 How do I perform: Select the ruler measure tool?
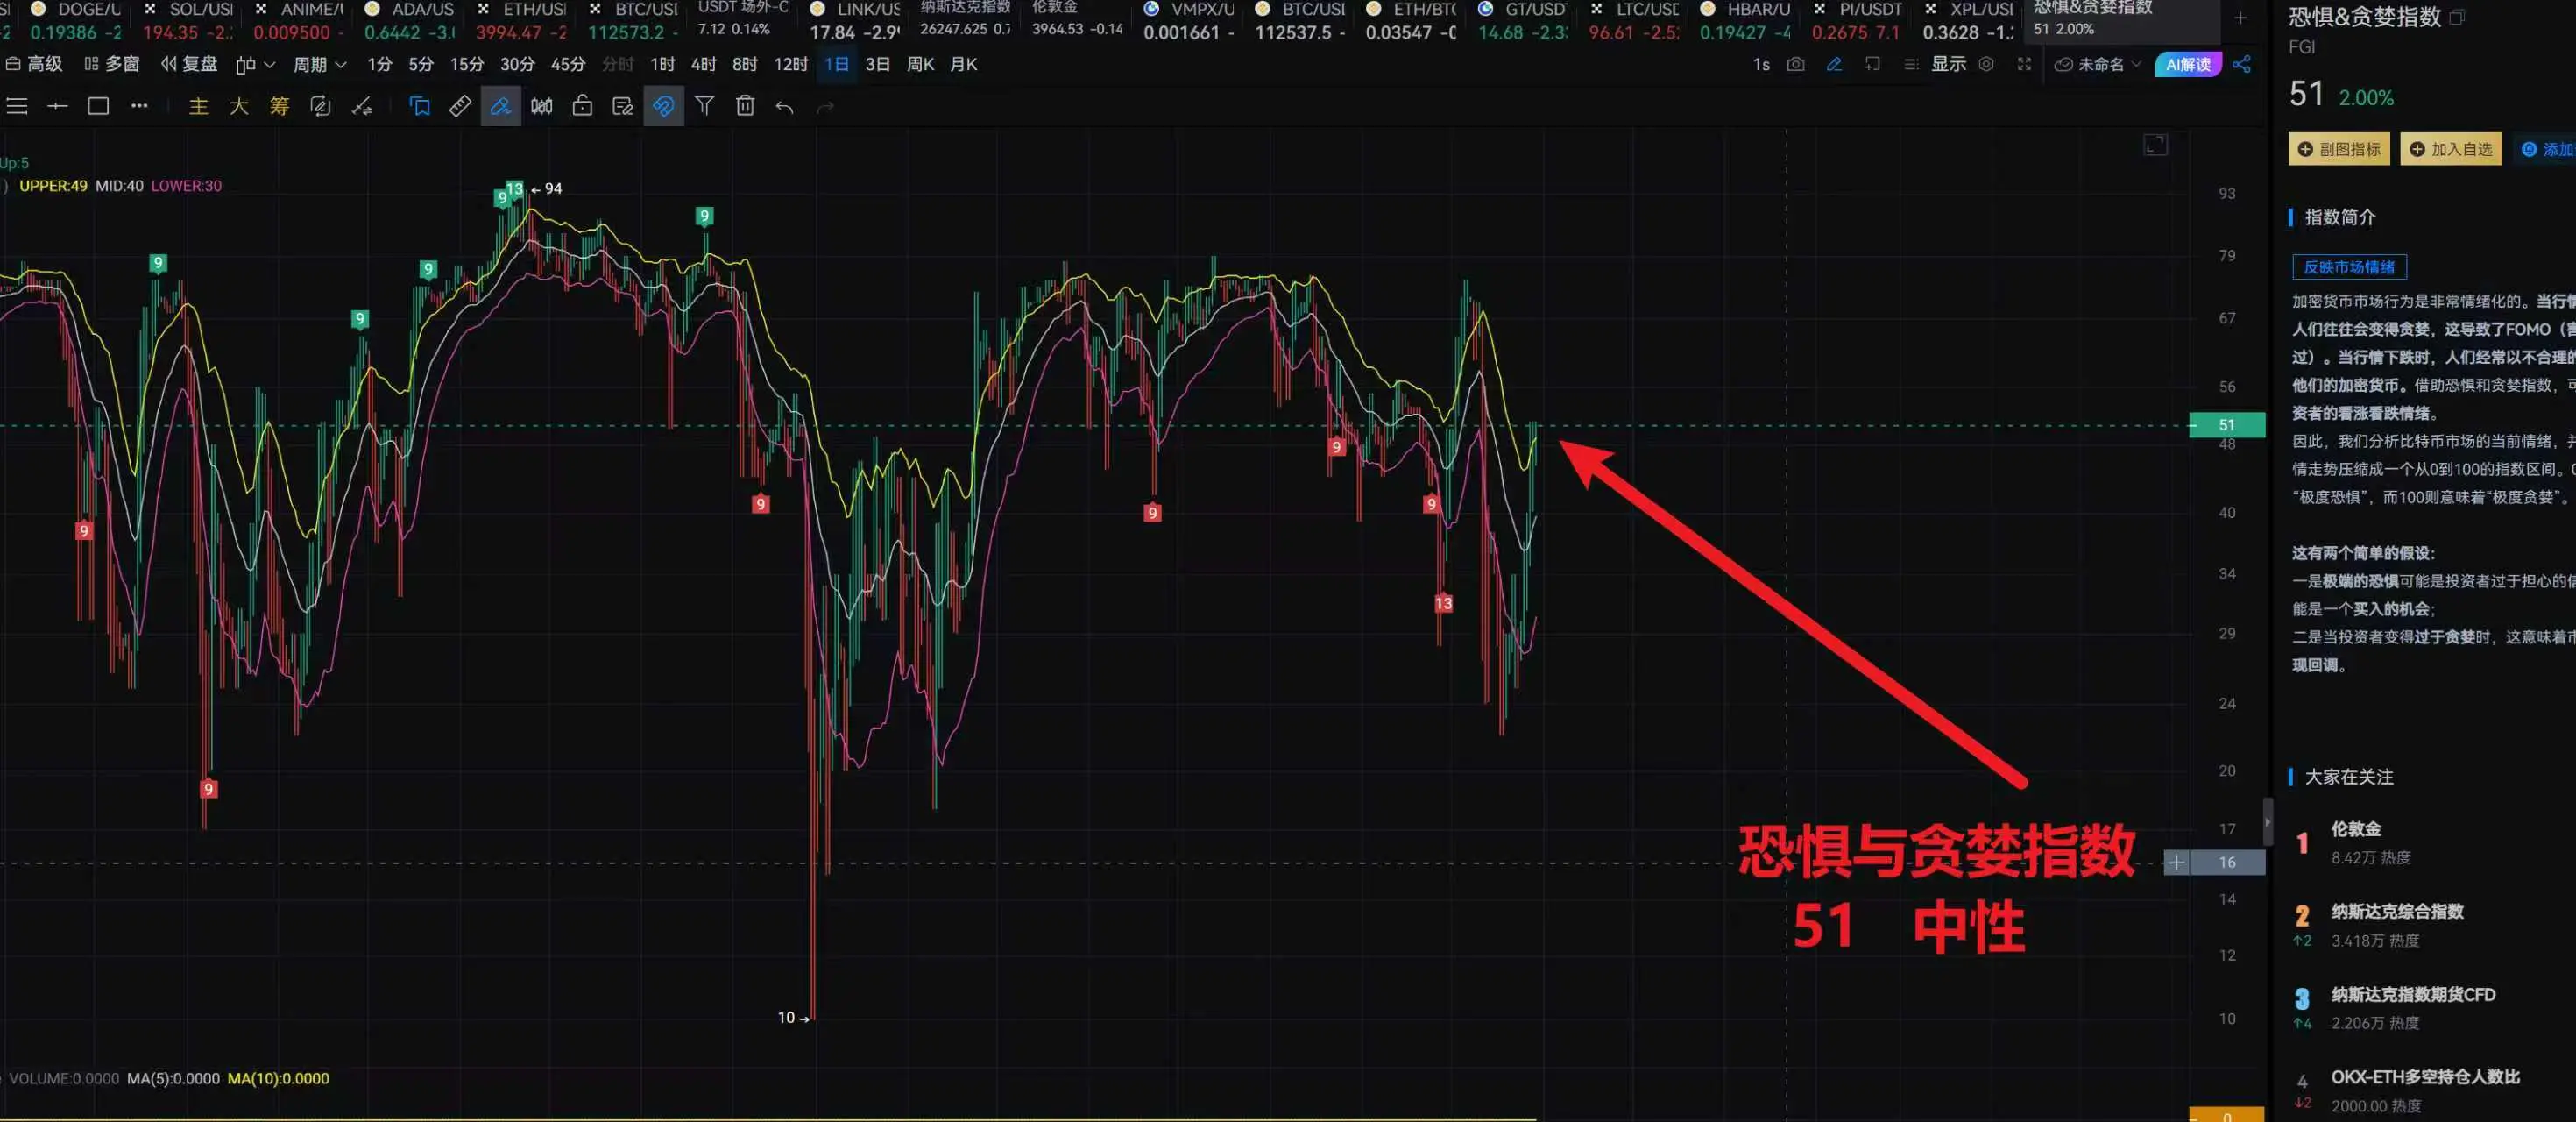point(460,106)
